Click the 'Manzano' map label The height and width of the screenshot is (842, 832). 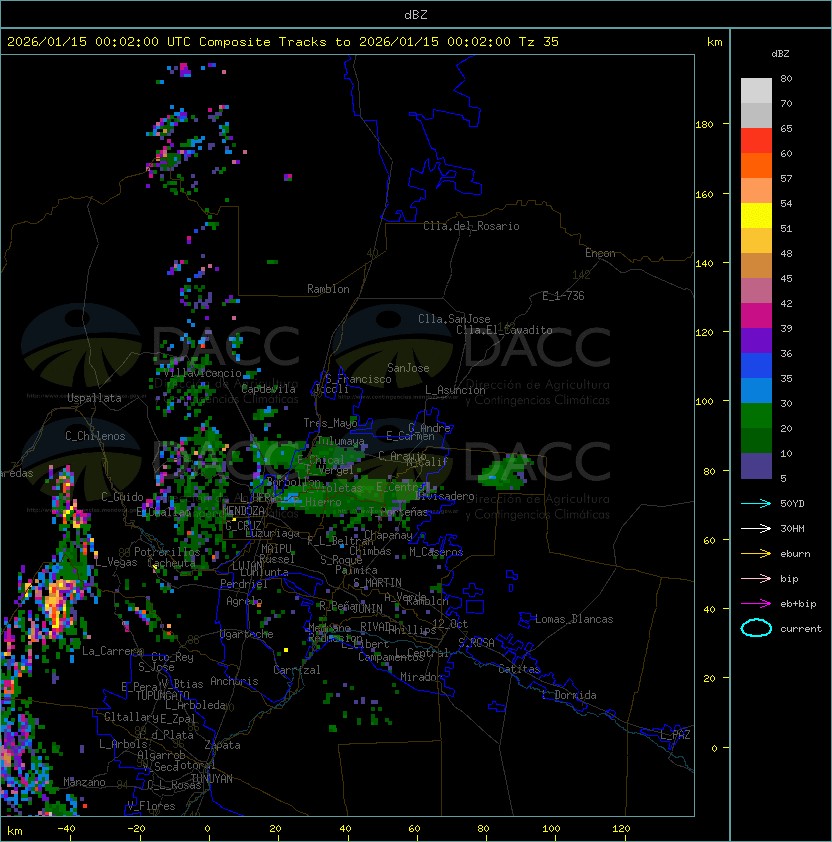pyautogui.click(x=84, y=782)
